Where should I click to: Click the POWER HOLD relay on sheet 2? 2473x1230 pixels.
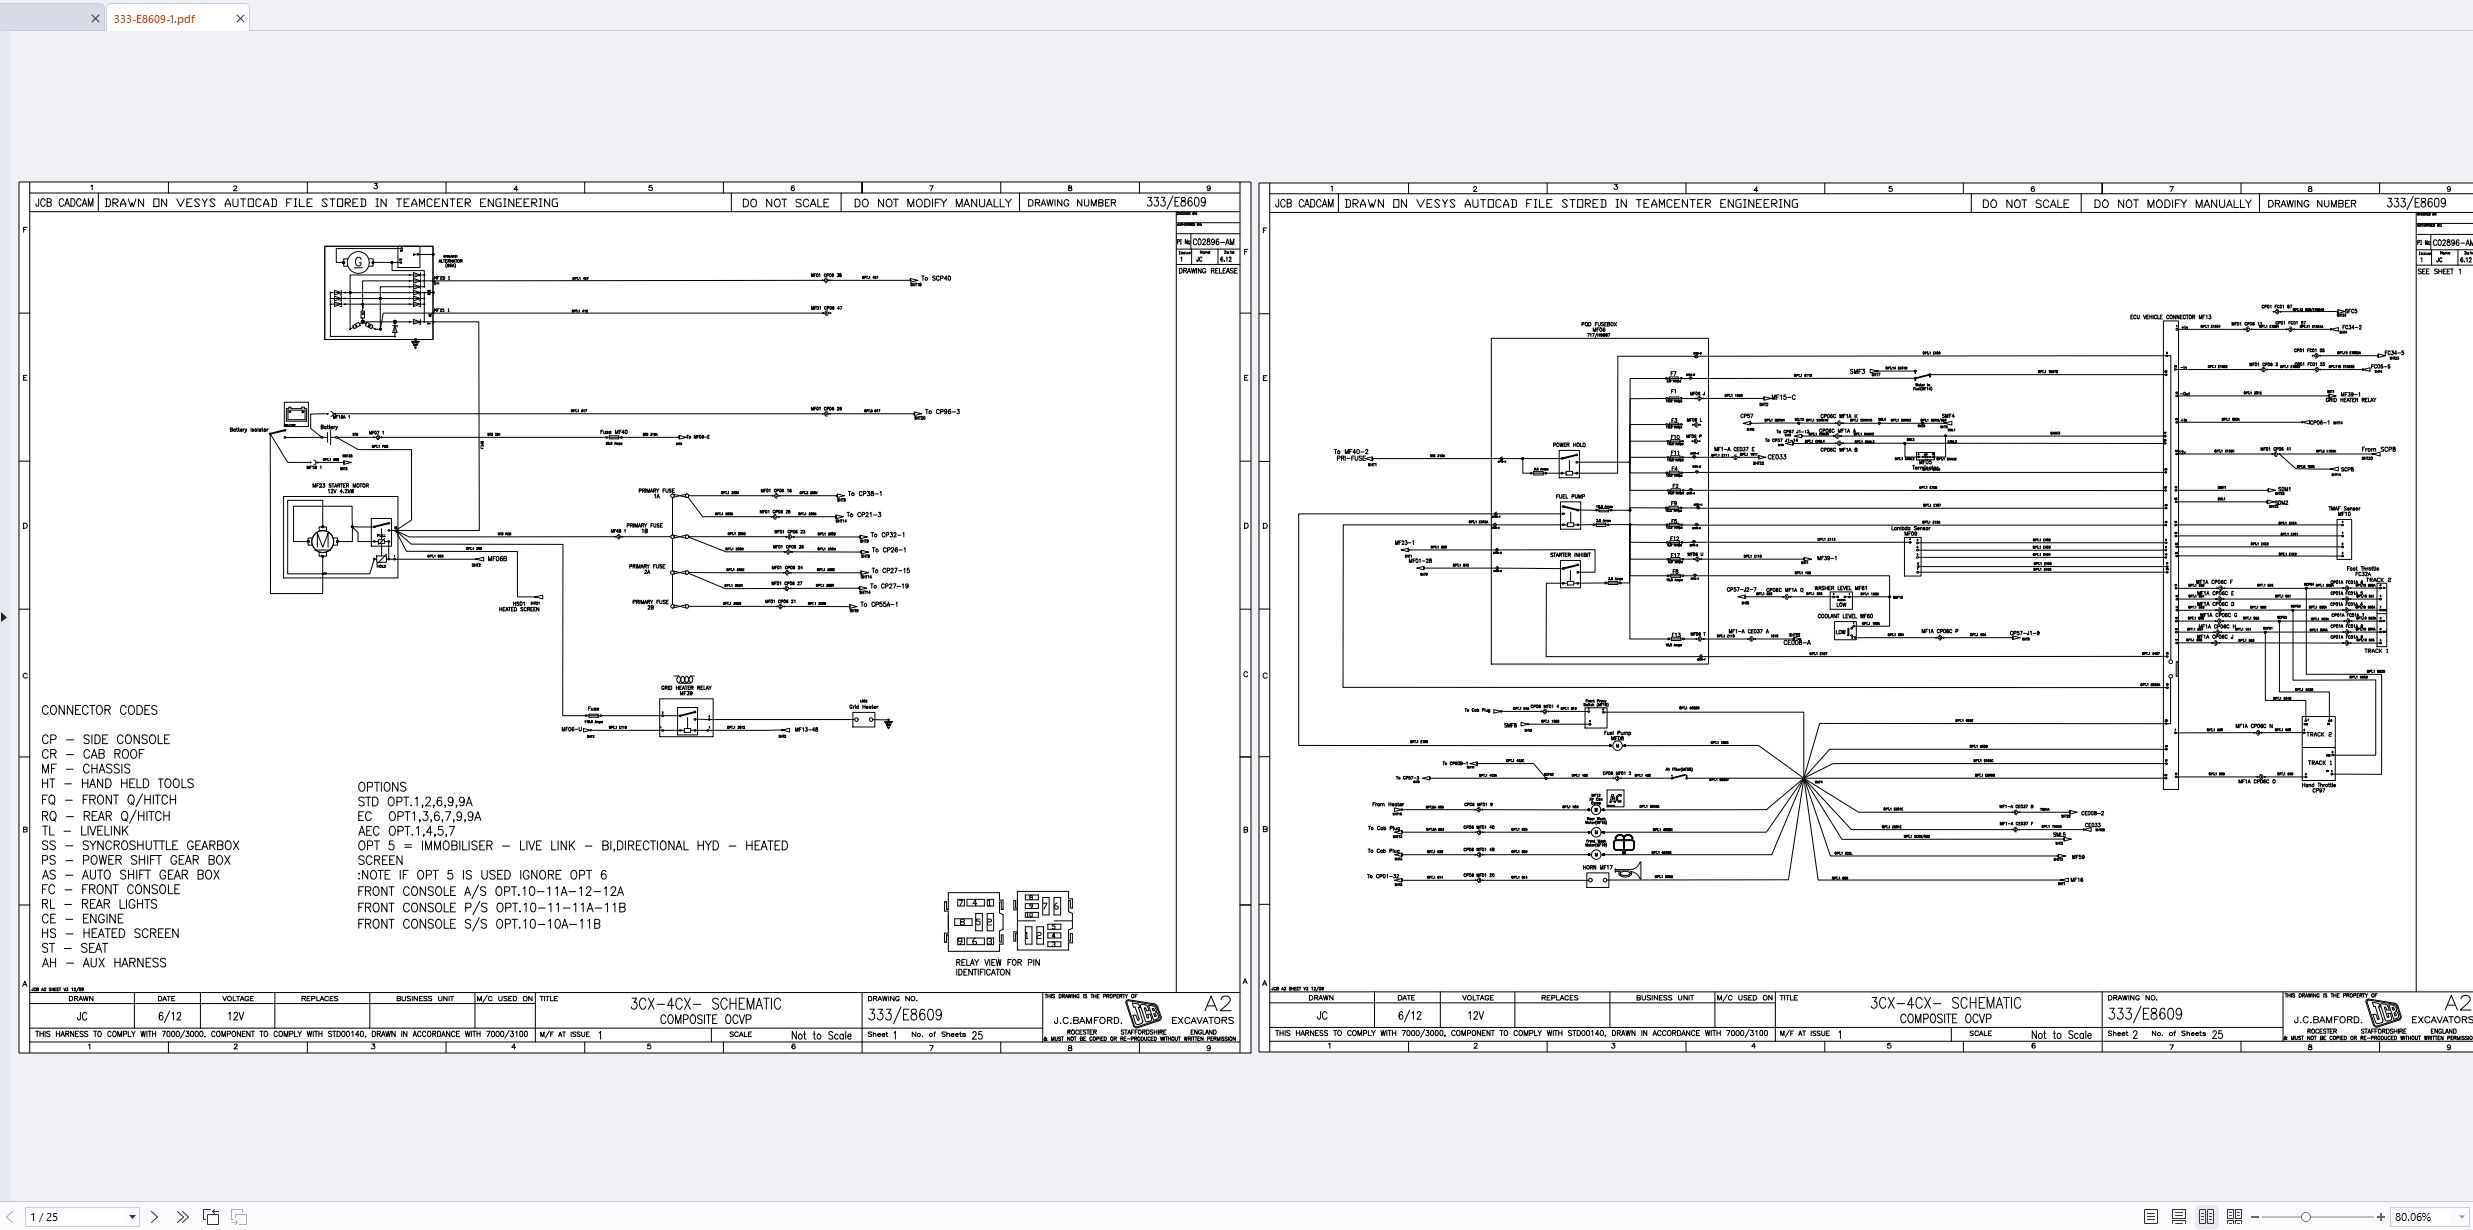[x=1569, y=463]
